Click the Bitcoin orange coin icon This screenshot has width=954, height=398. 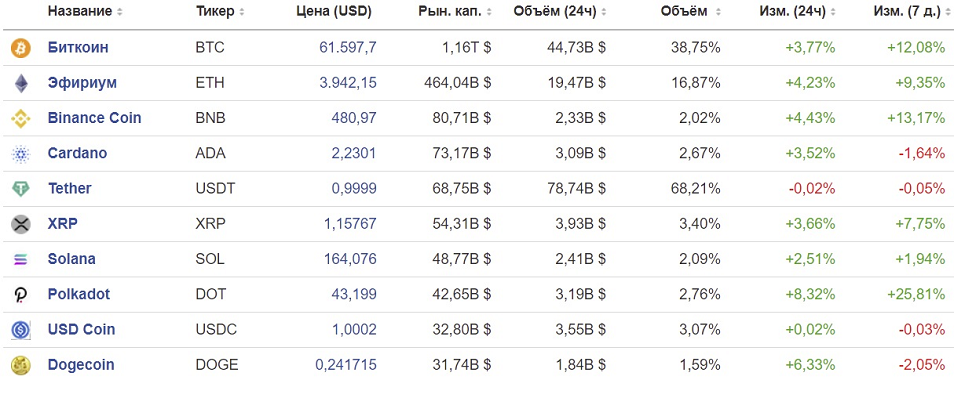pyautogui.click(x=21, y=48)
